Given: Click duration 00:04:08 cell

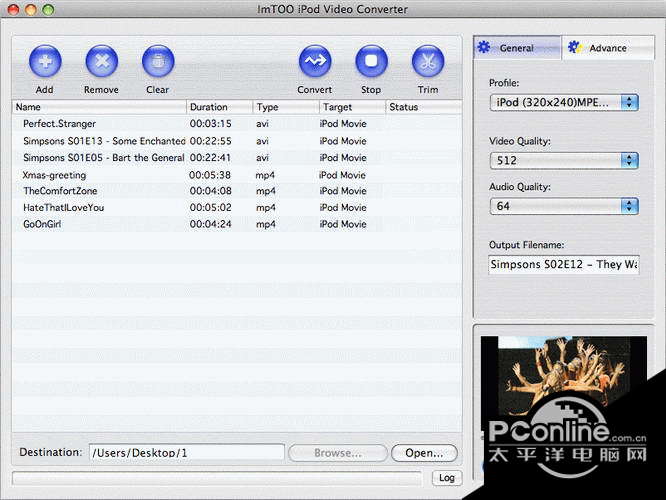Looking at the screenshot, I should tap(211, 191).
